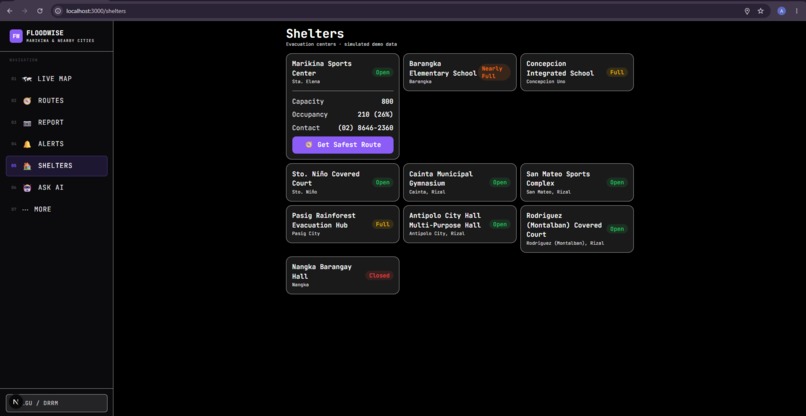Bookmark this page with the star icon
This screenshot has width=806, height=416.
click(x=761, y=11)
